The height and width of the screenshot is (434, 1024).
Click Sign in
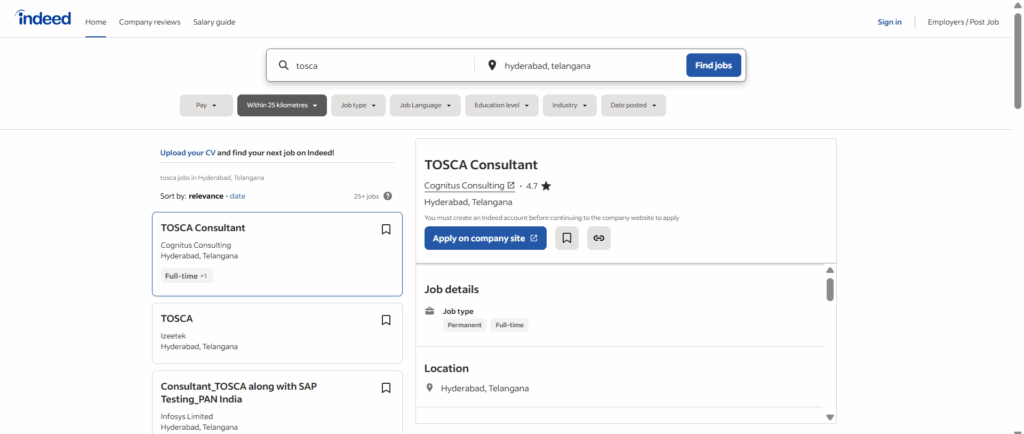(889, 22)
